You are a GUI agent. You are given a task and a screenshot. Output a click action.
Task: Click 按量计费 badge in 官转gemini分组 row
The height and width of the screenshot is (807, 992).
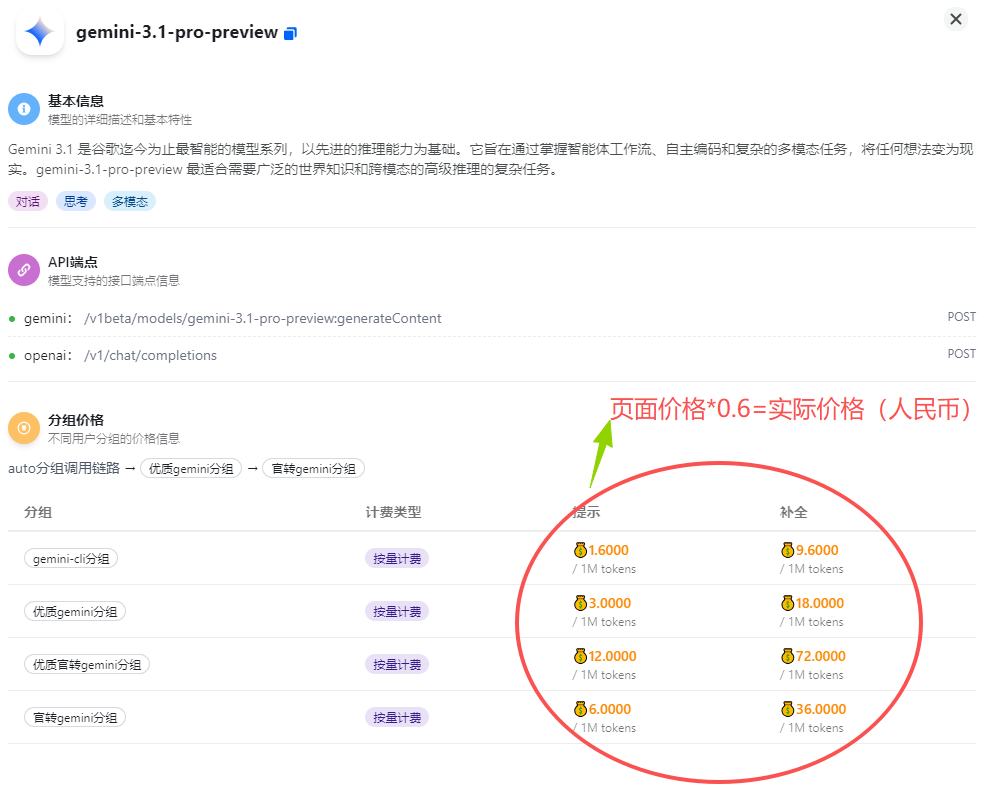tap(397, 718)
